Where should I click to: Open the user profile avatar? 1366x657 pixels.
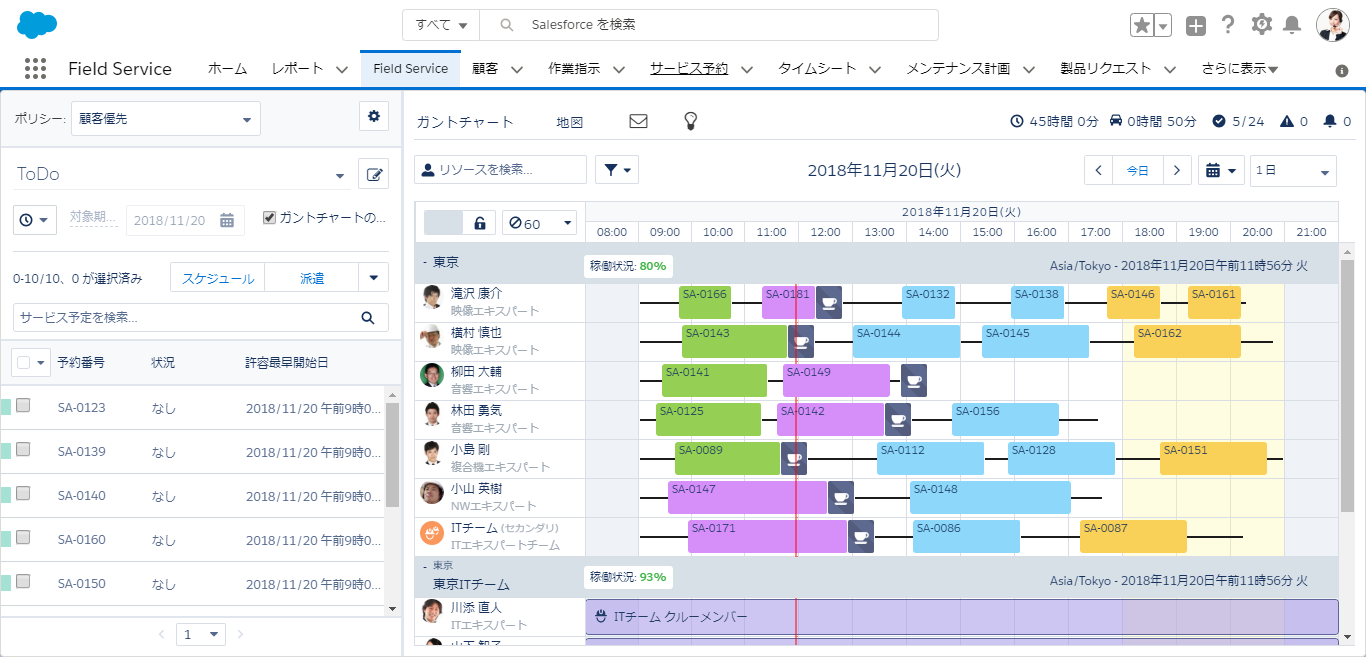coord(1333,25)
